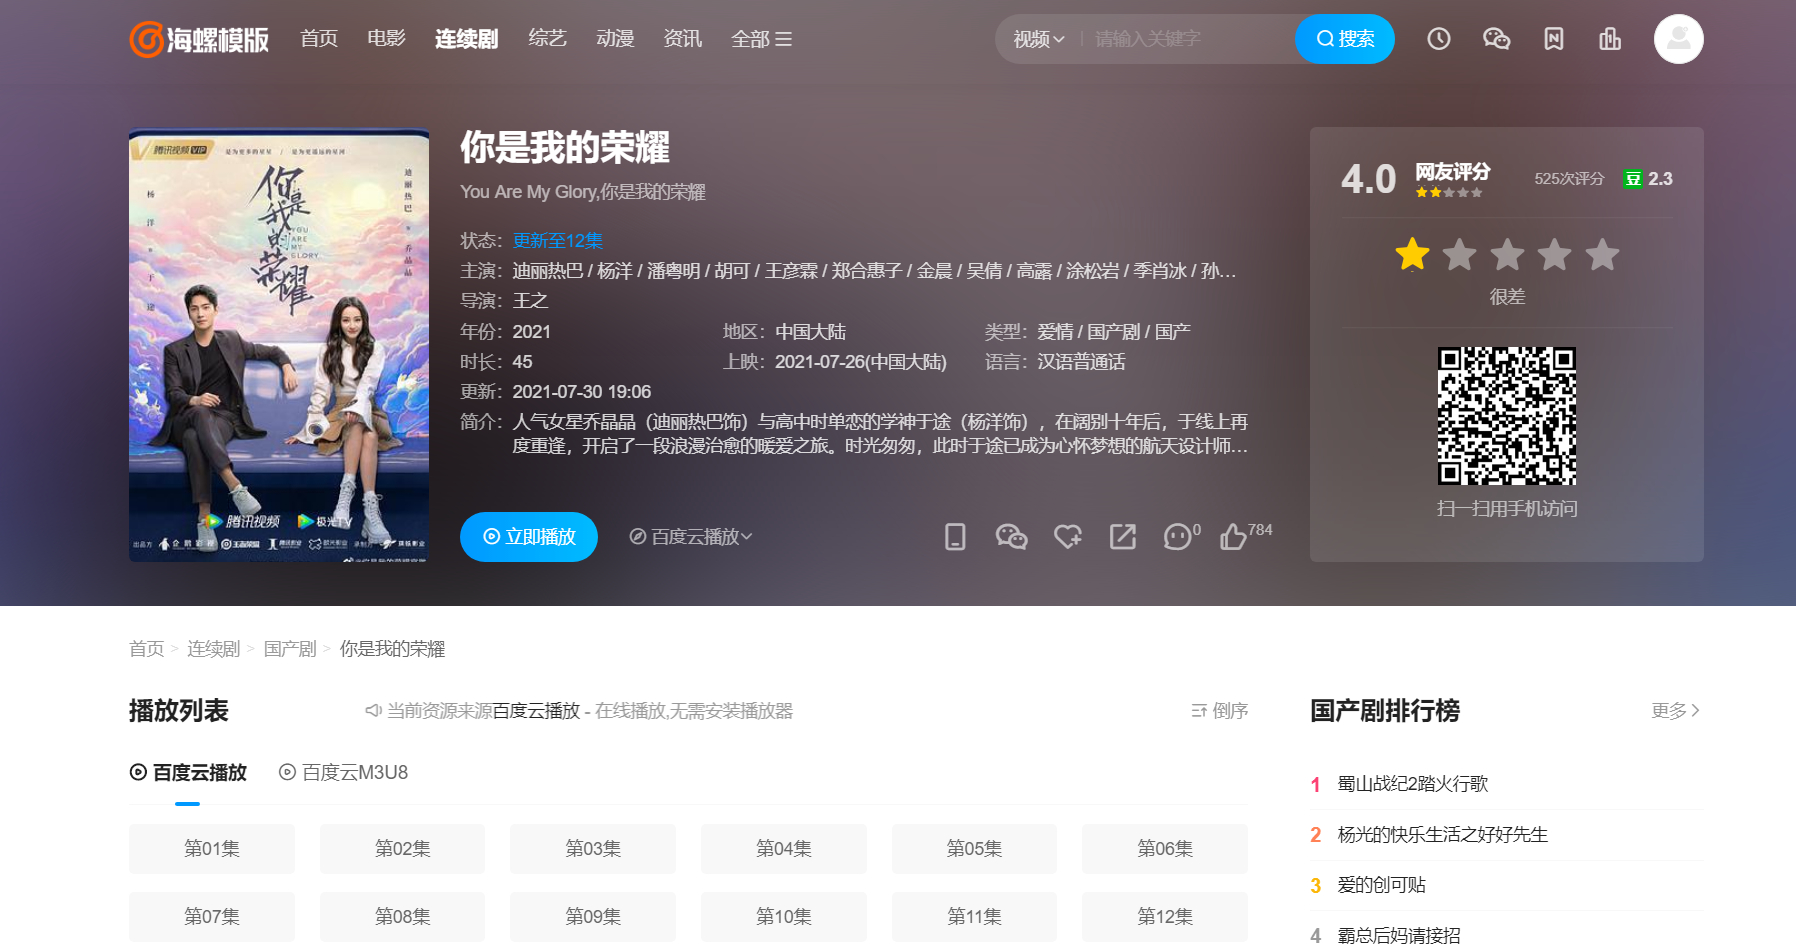1796x945 pixels.
Task: Click the mobile phone viewing icon
Action: click(955, 537)
